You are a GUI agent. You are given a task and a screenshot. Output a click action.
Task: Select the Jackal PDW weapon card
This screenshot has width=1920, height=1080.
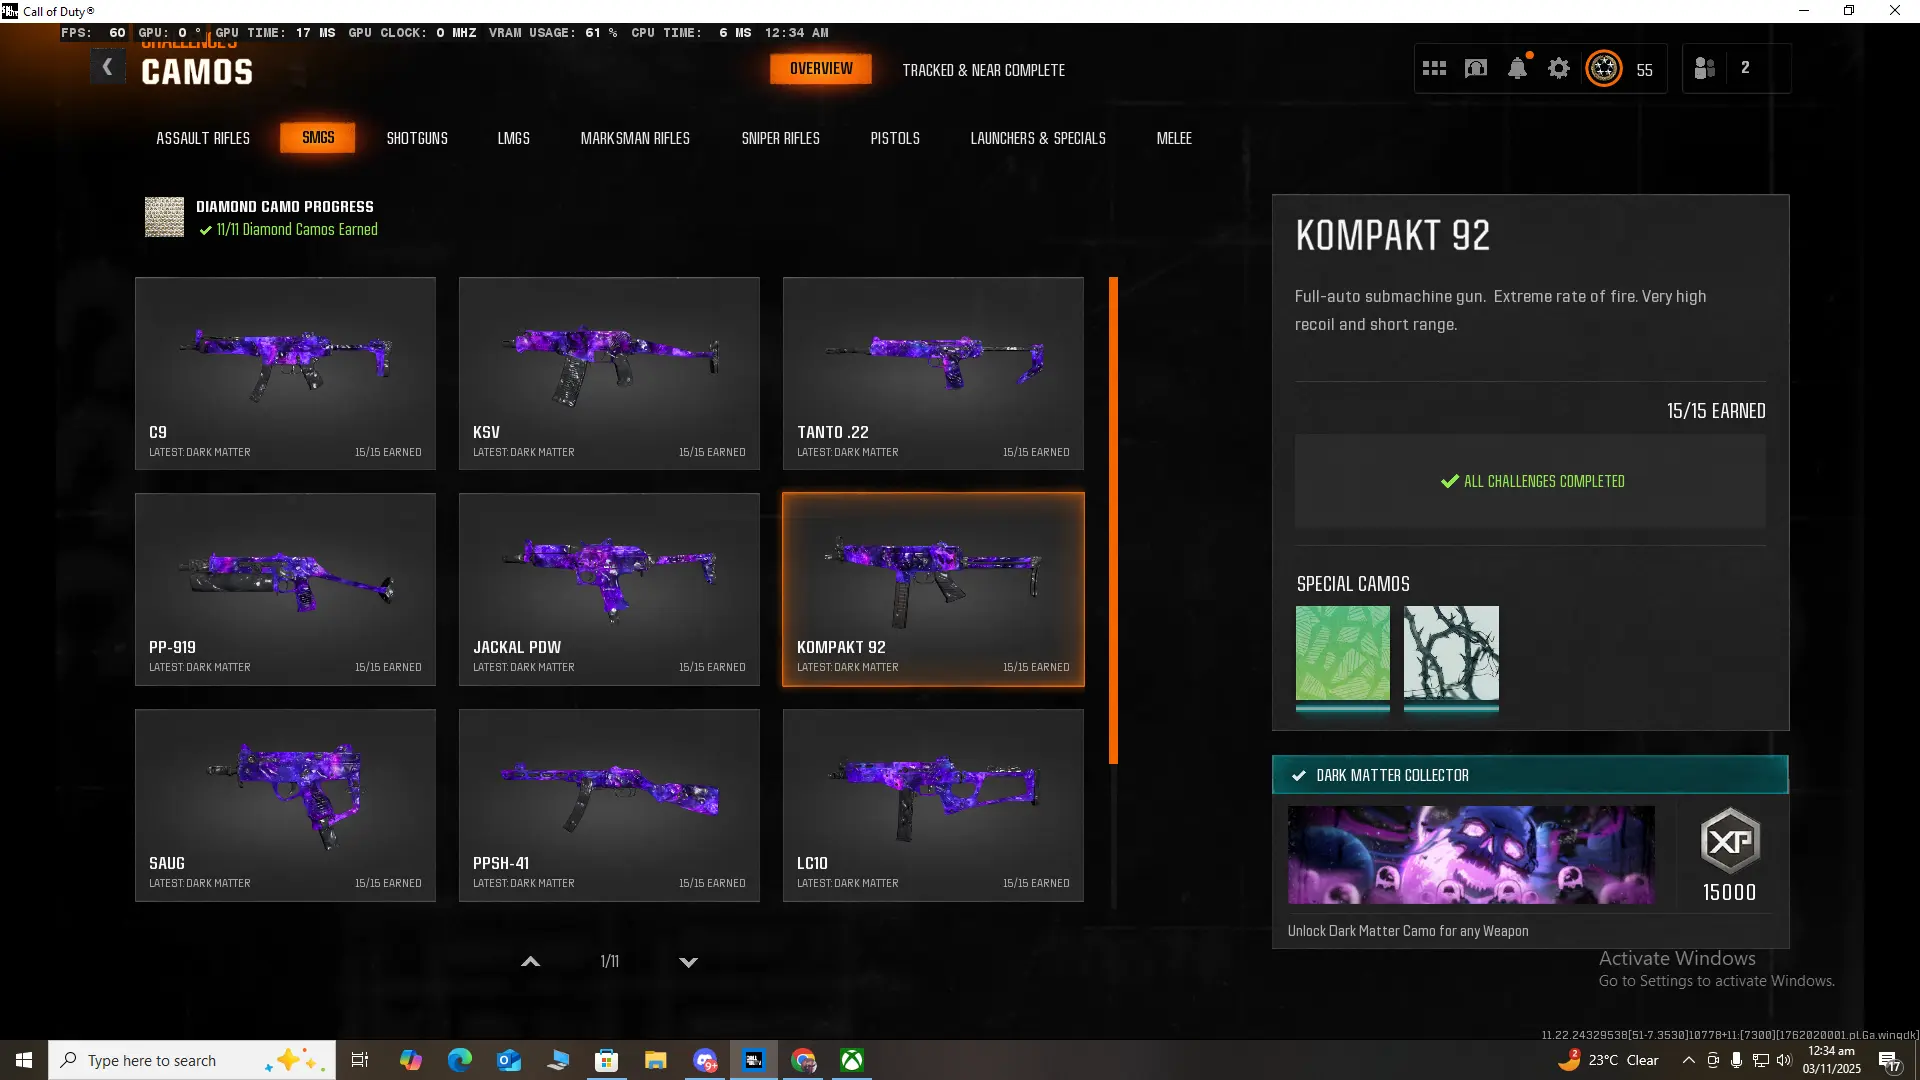(x=609, y=589)
